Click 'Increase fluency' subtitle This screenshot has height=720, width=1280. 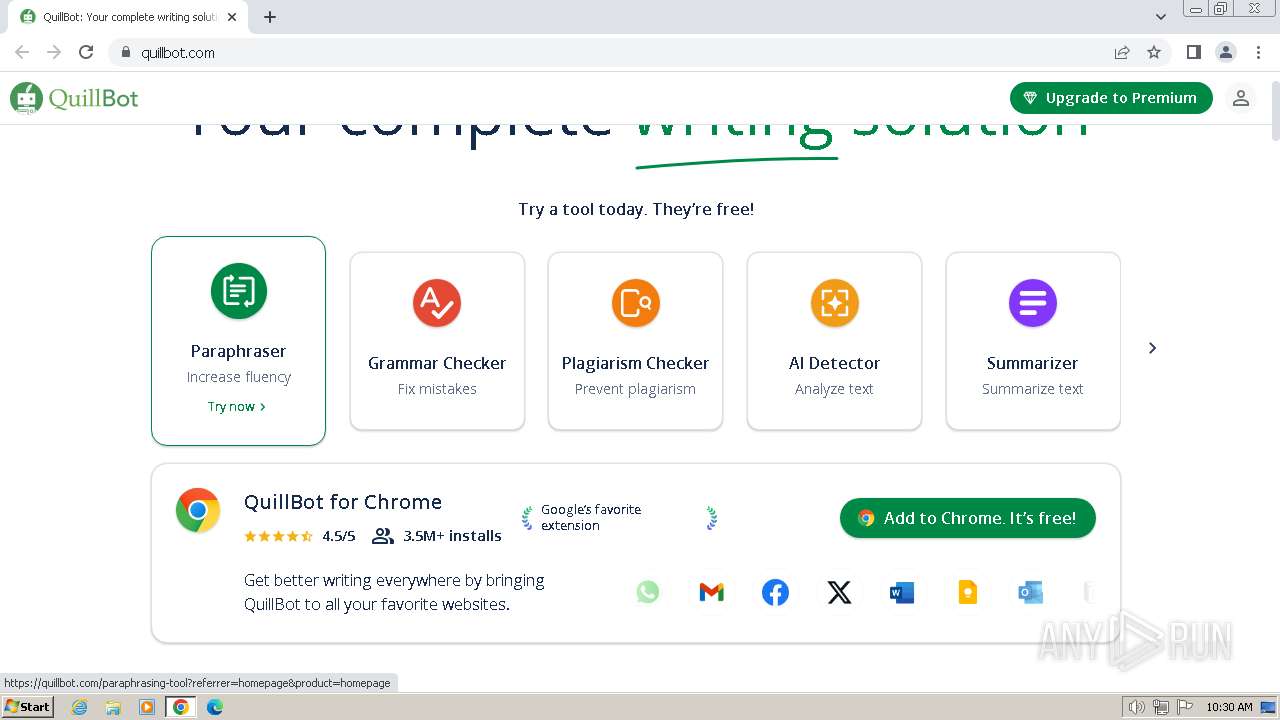tap(239, 377)
